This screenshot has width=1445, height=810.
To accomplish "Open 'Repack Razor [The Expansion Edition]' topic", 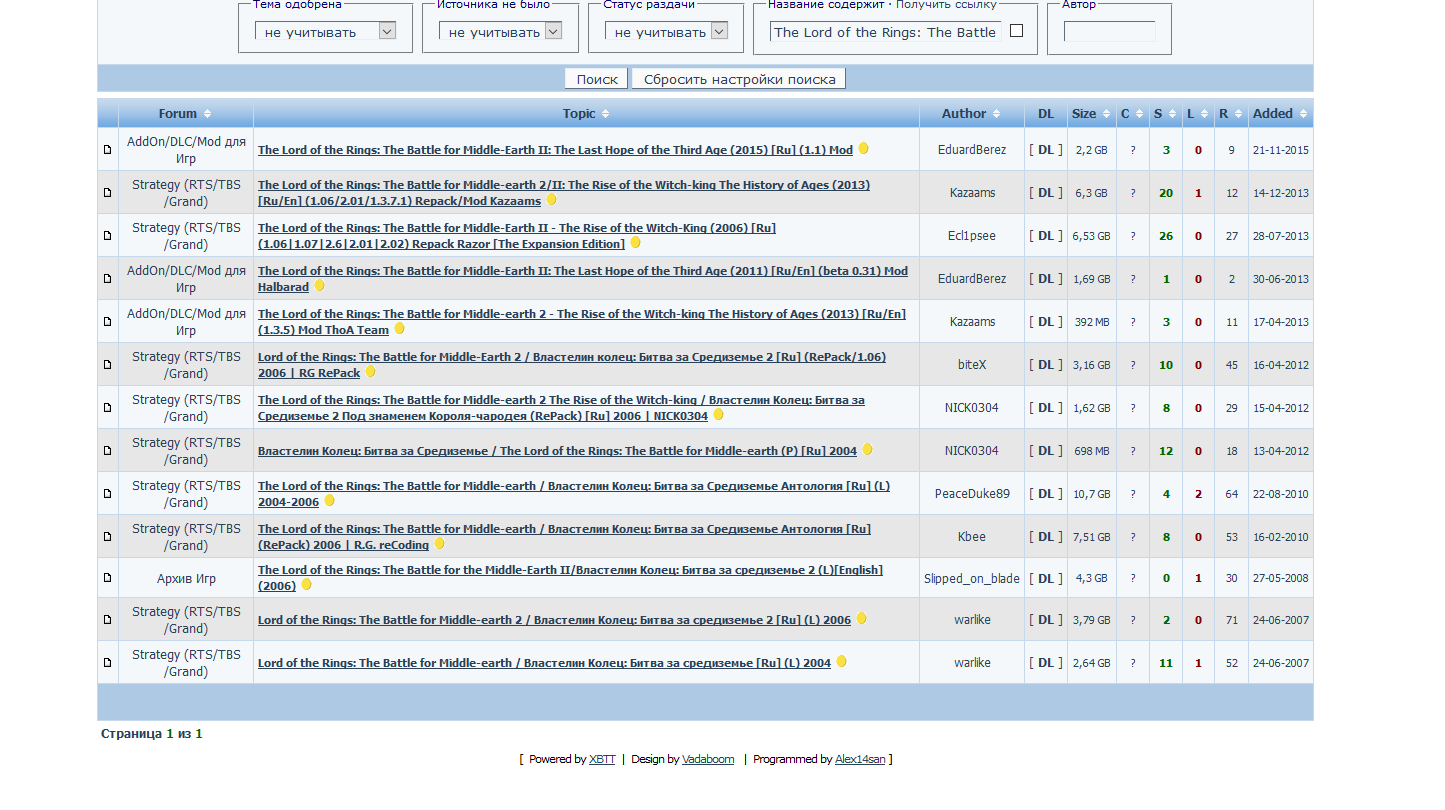I will [x=516, y=236].
